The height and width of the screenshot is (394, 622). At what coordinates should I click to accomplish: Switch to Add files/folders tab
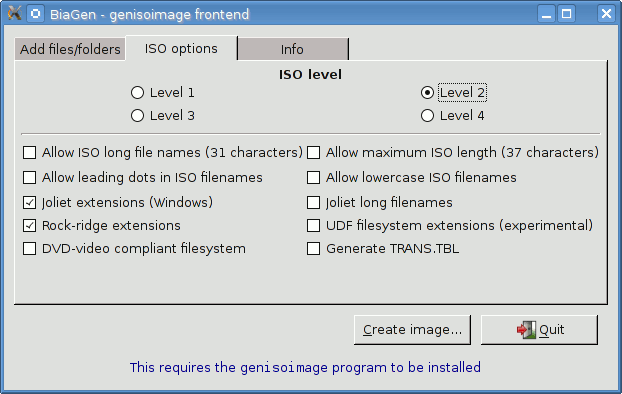click(x=70, y=49)
